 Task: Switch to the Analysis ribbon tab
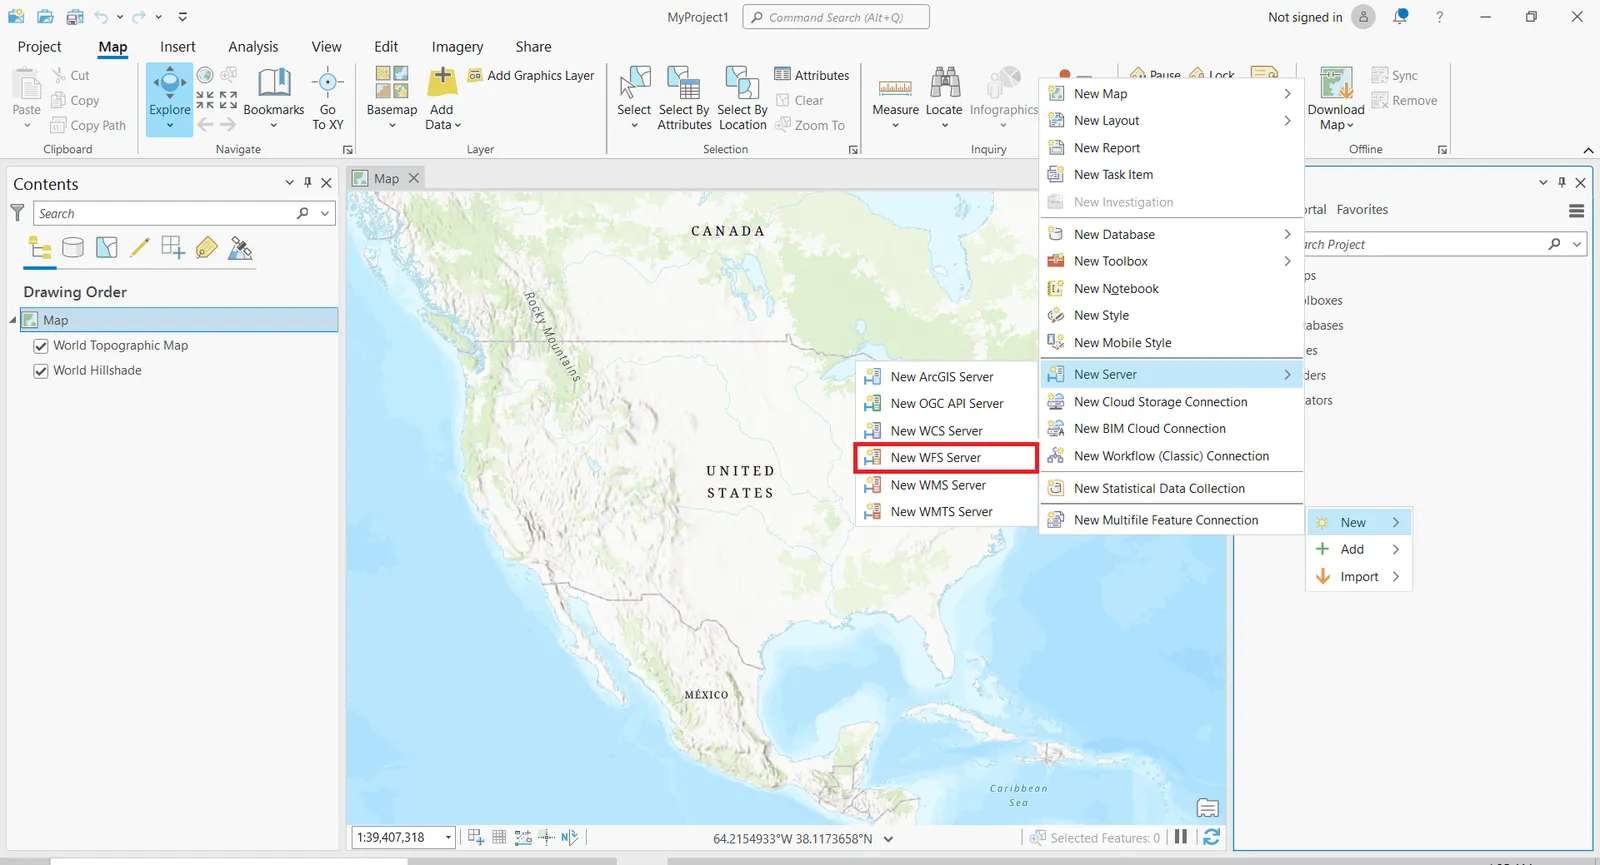[x=253, y=47]
